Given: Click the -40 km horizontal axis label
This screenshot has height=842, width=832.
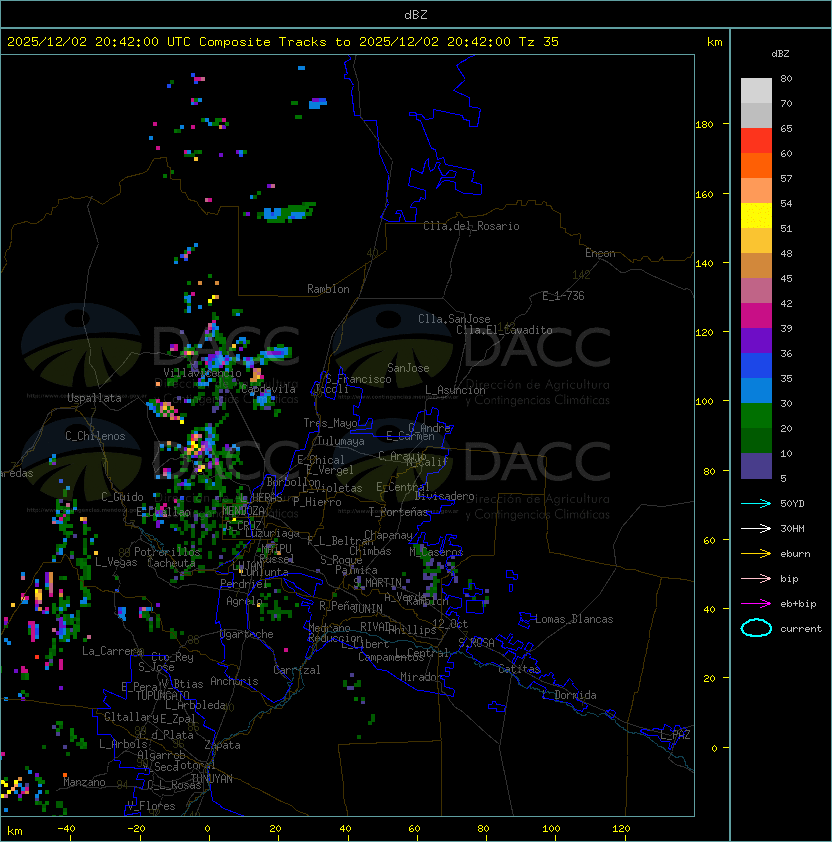Looking at the screenshot, I should pyautogui.click(x=67, y=829).
